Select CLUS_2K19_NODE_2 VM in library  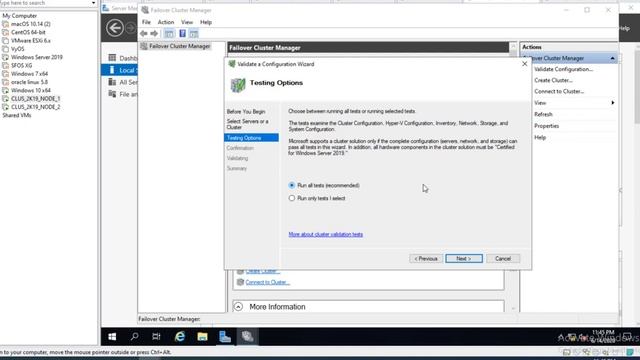tap(36, 107)
